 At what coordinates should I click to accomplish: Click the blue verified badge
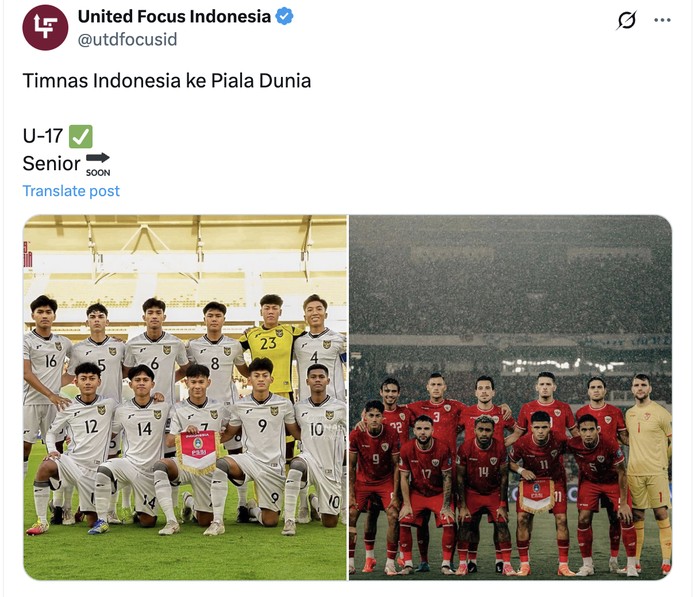(x=284, y=17)
